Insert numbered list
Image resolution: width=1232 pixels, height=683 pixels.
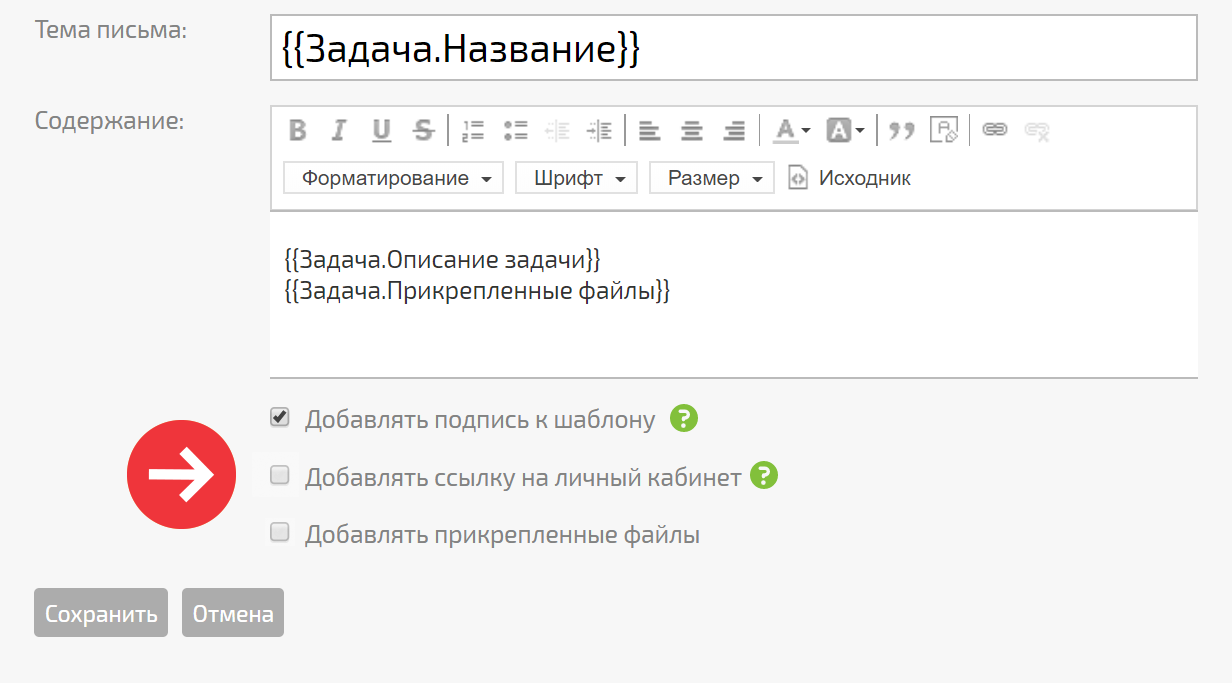tap(473, 130)
